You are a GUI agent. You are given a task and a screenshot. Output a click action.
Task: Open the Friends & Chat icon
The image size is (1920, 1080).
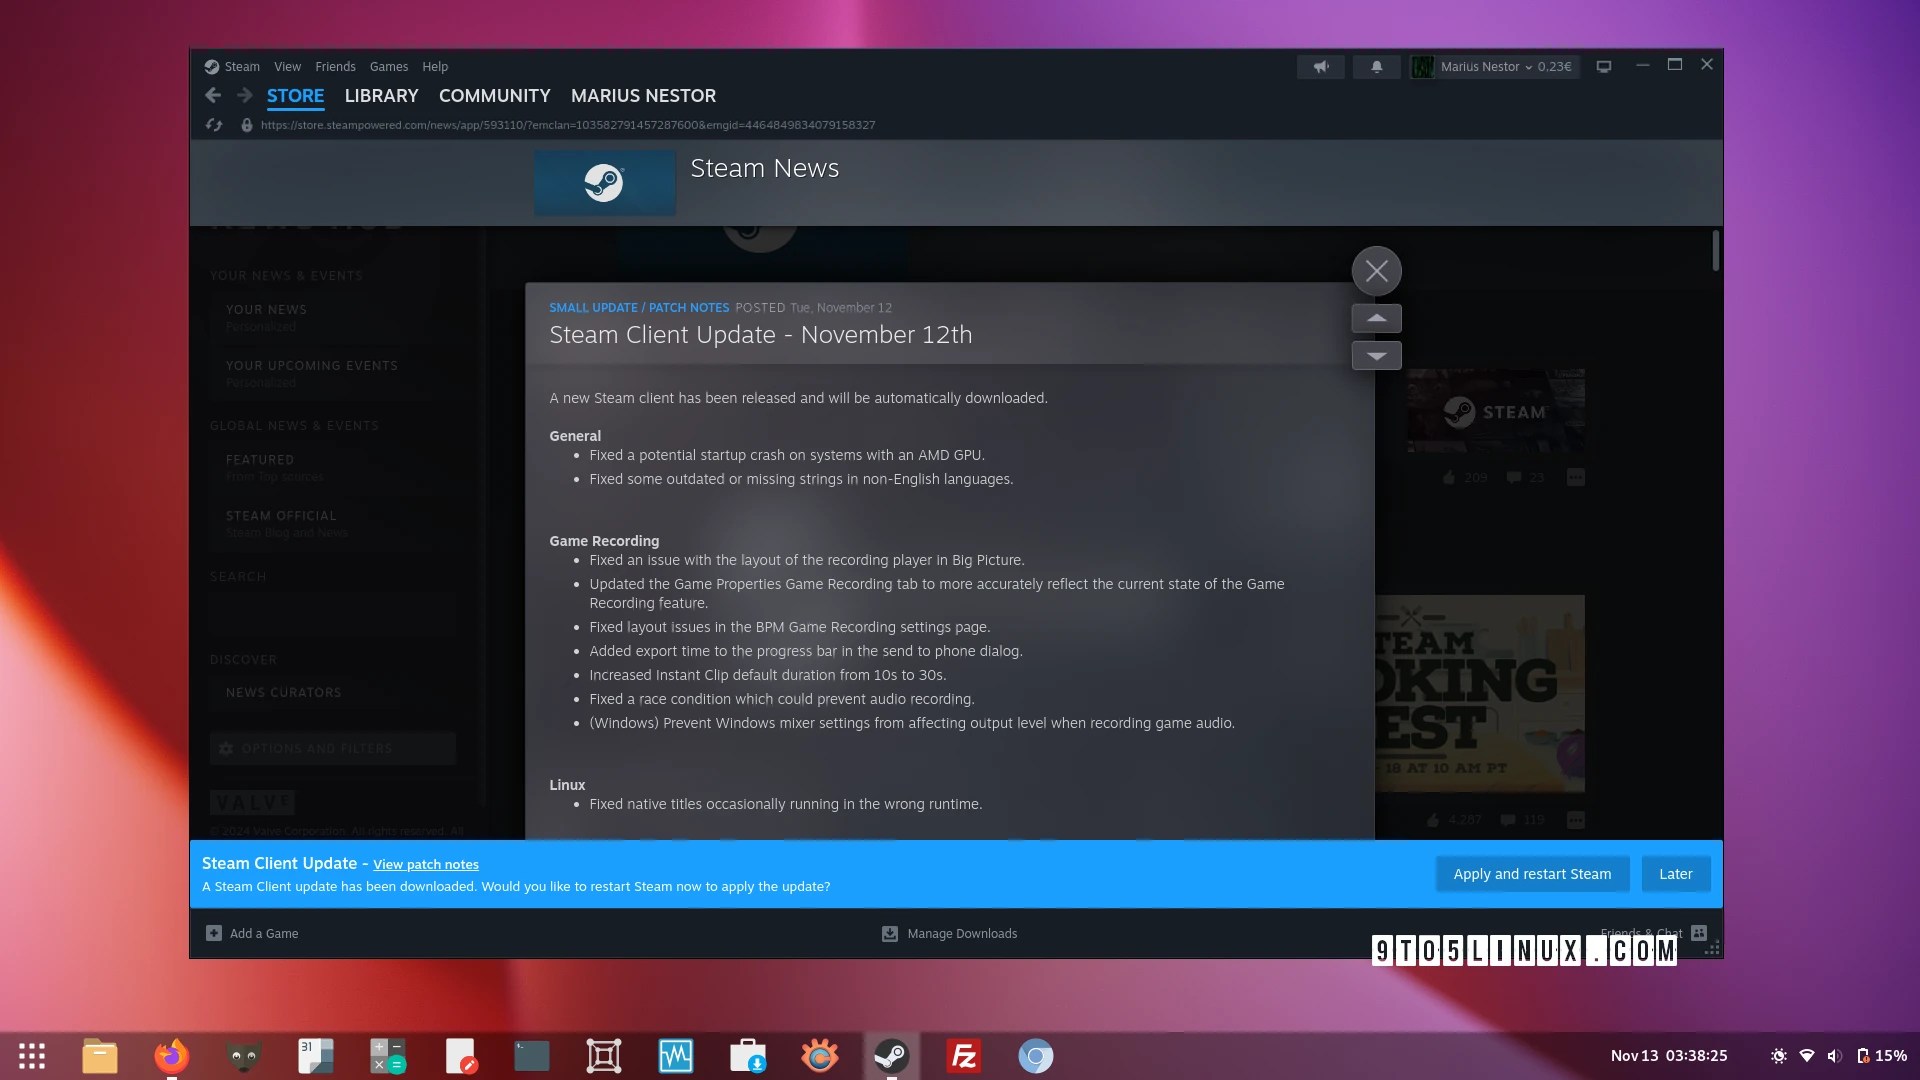click(x=1698, y=933)
